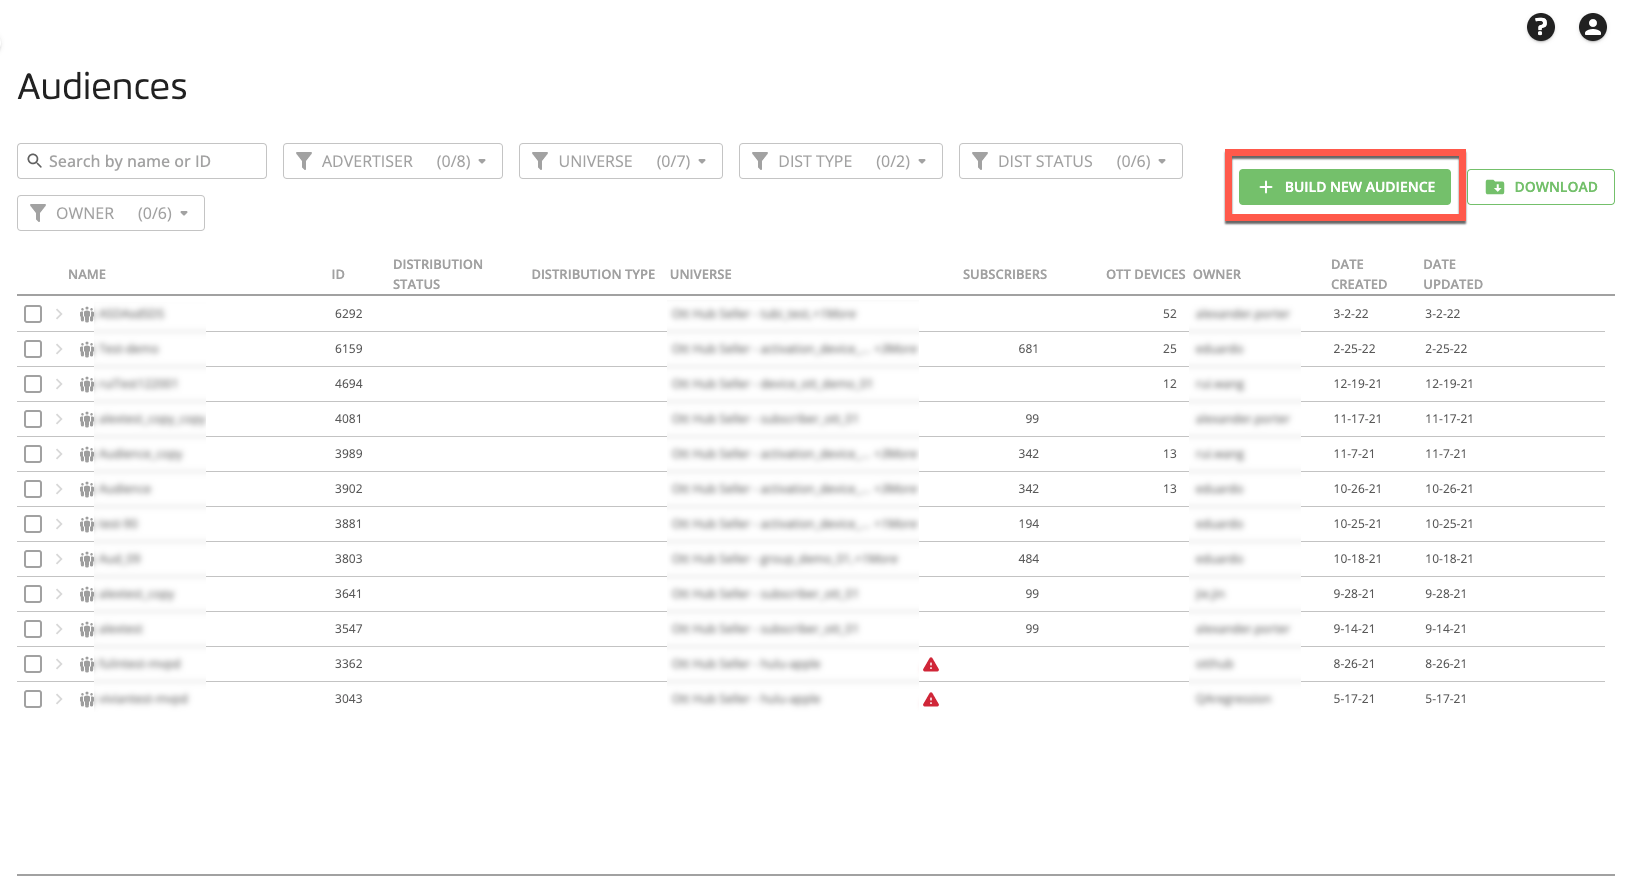Click the DOWNLOAD button

click(x=1541, y=187)
